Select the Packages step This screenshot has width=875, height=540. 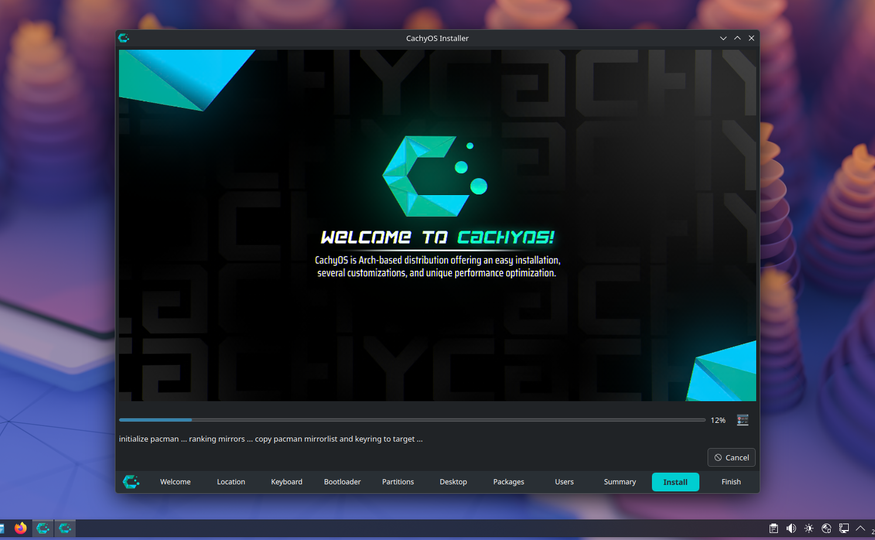click(508, 481)
